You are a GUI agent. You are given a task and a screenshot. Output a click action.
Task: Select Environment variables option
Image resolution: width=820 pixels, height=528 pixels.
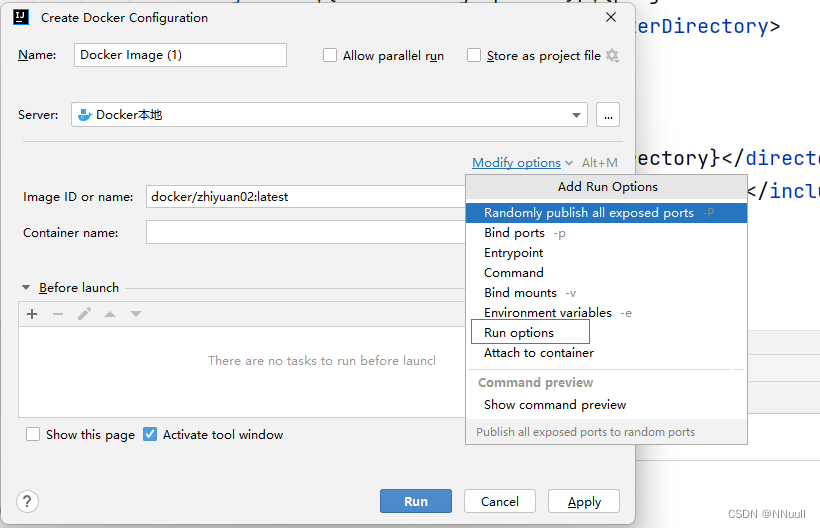(x=606, y=313)
